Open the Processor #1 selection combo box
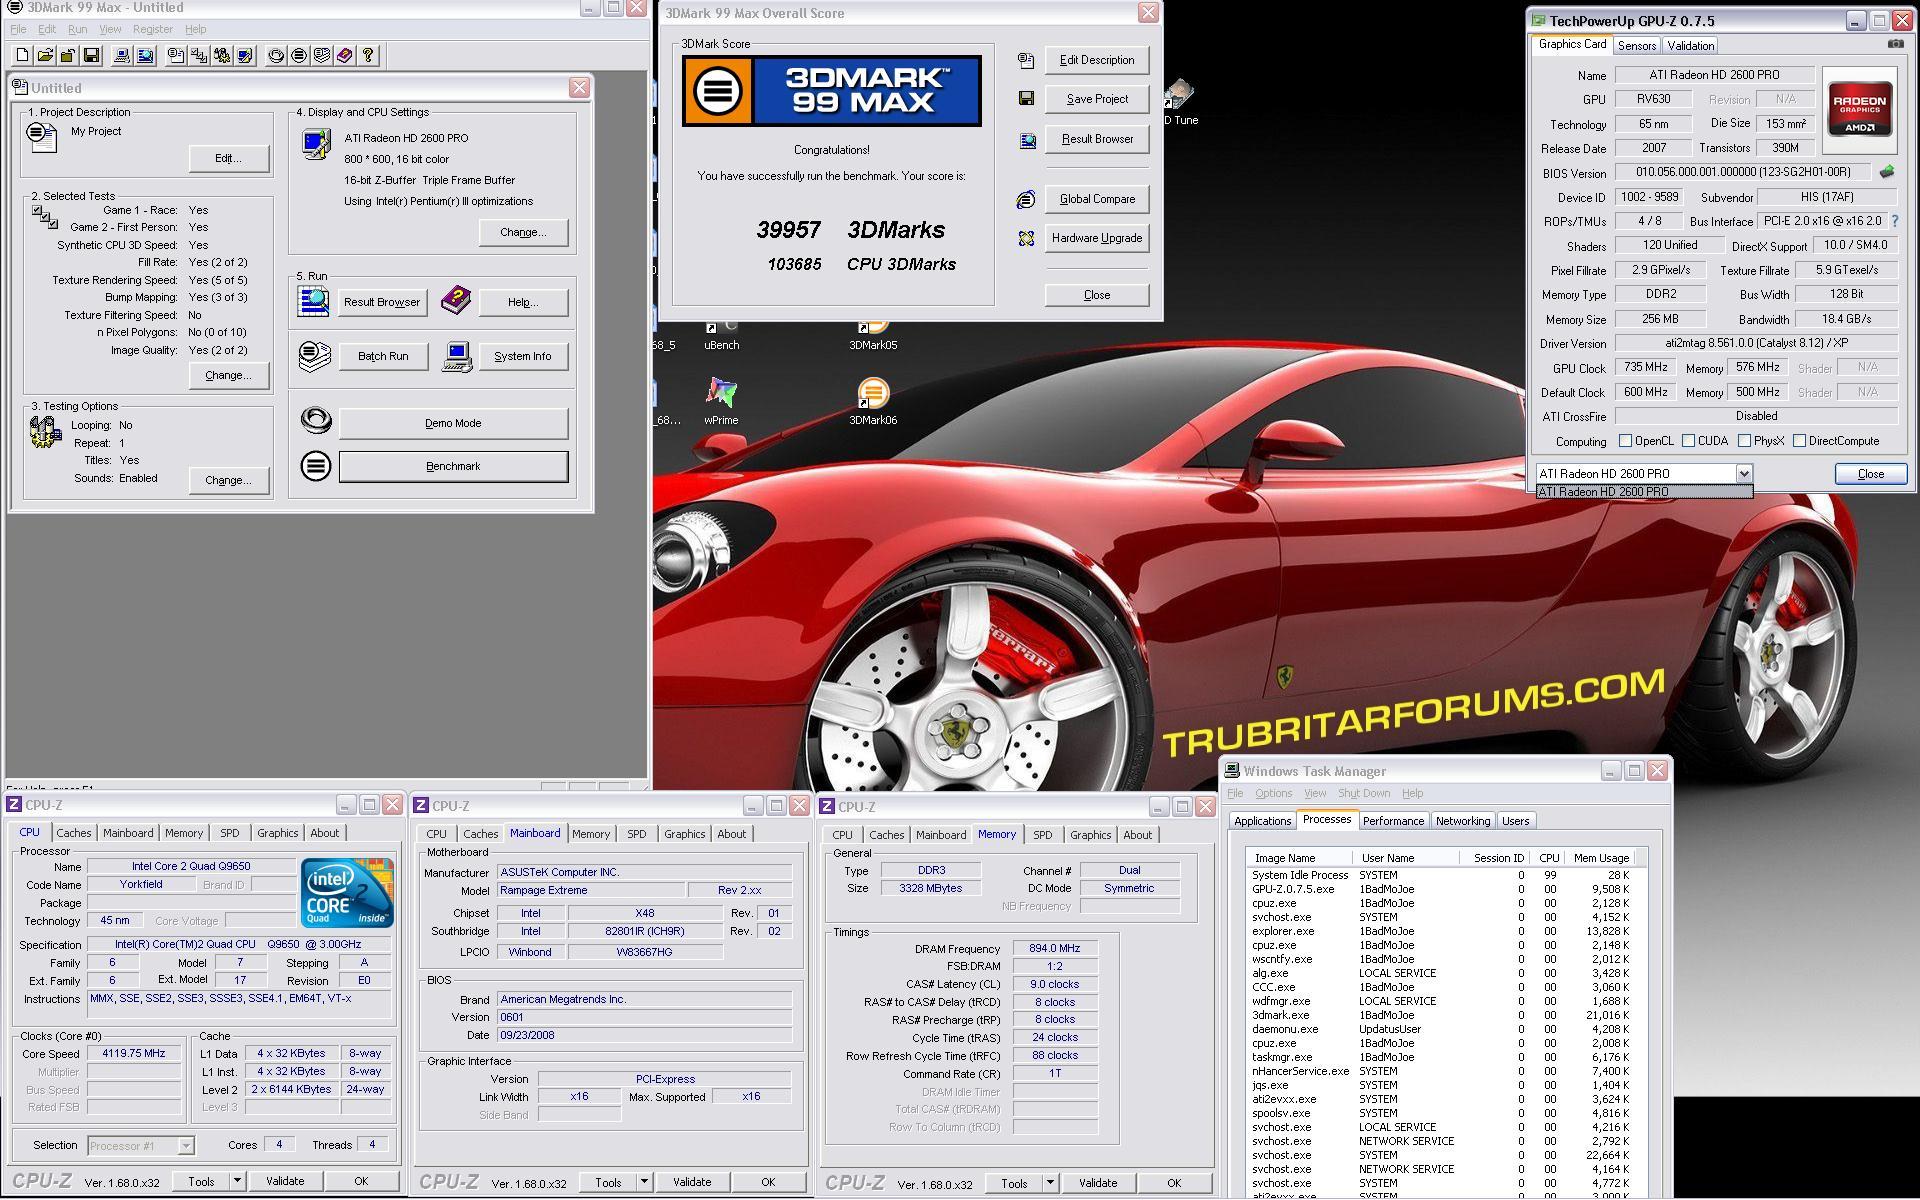Screen dimensions: 1920x1200 [x=140, y=1146]
